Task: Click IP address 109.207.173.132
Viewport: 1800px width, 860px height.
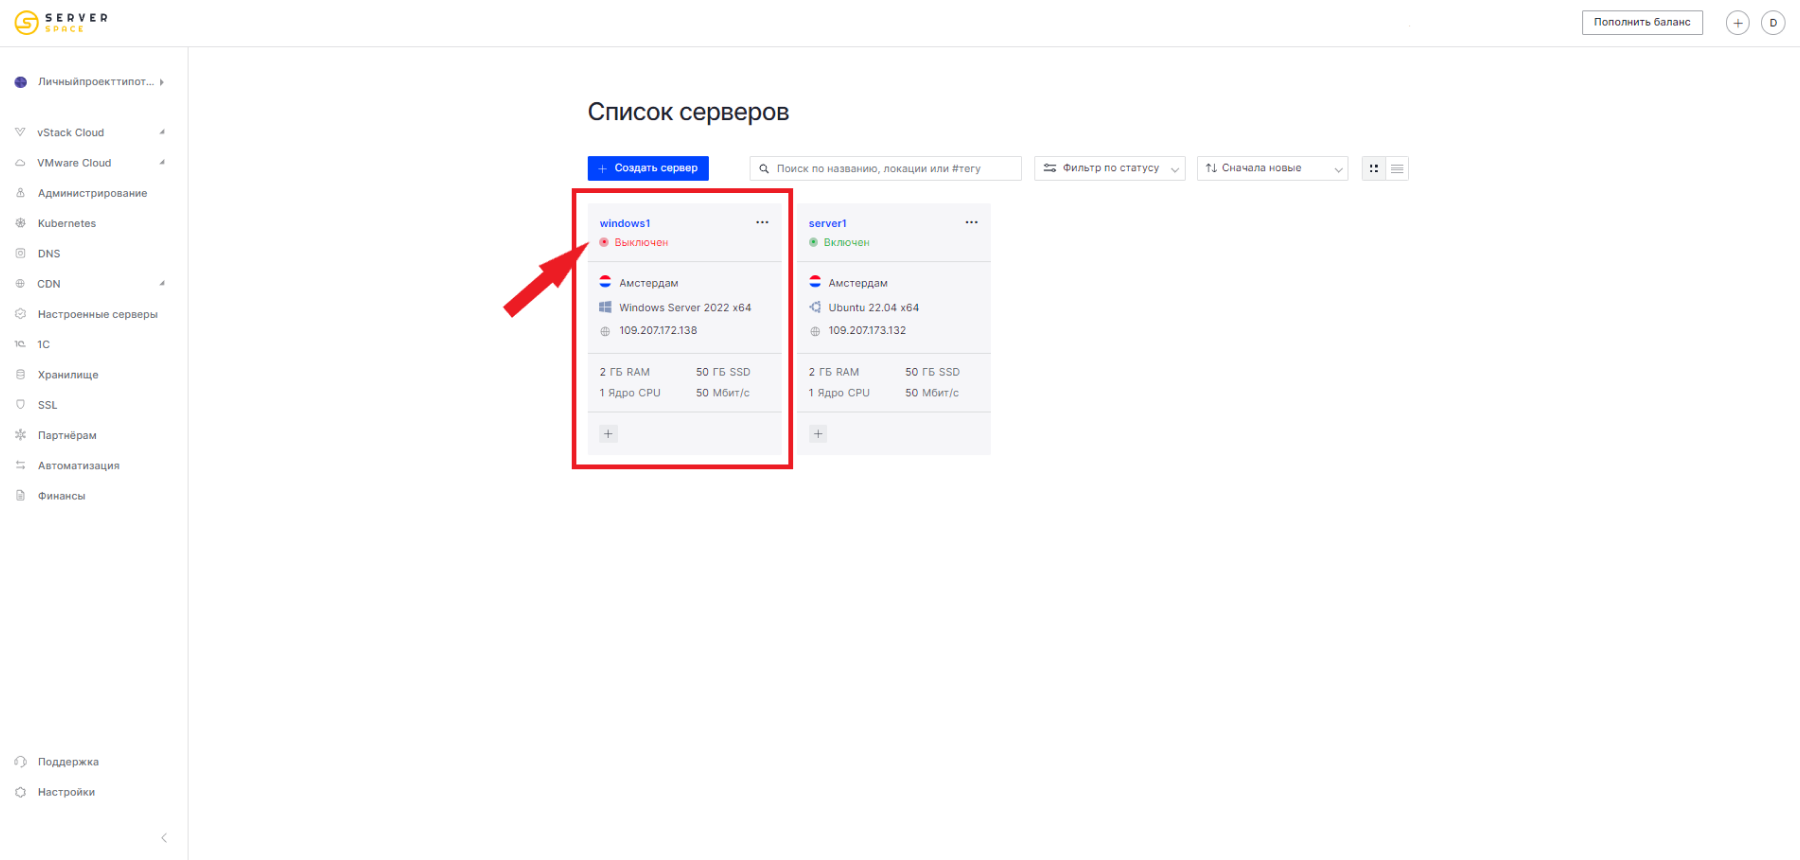Action: (x=867, y=330)
